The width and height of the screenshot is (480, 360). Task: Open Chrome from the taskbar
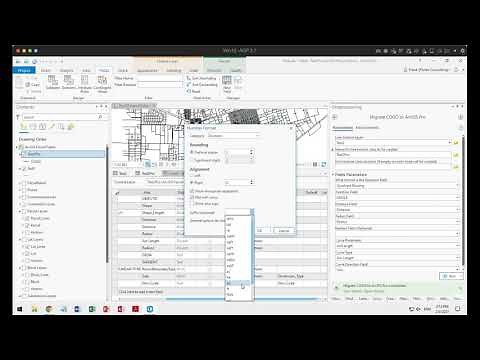coord(49,309)
